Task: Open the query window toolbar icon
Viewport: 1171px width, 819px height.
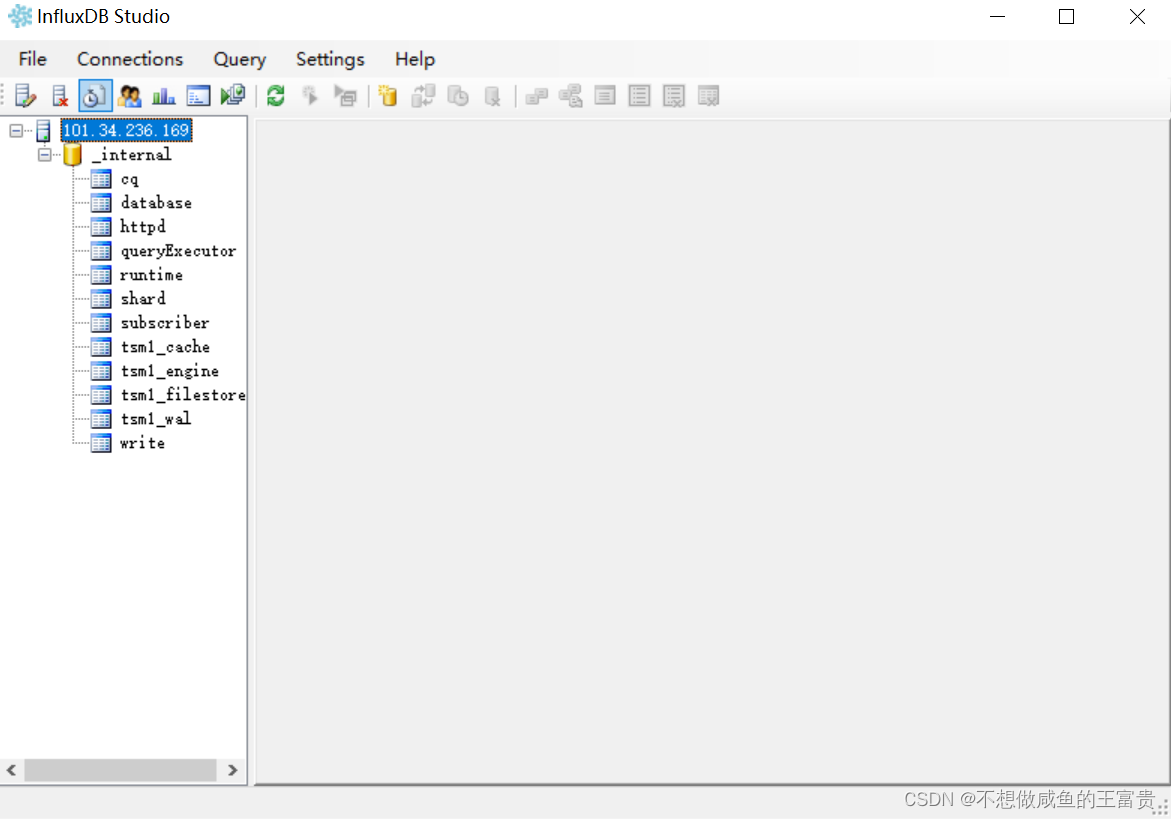Action: tap(198, 96)
